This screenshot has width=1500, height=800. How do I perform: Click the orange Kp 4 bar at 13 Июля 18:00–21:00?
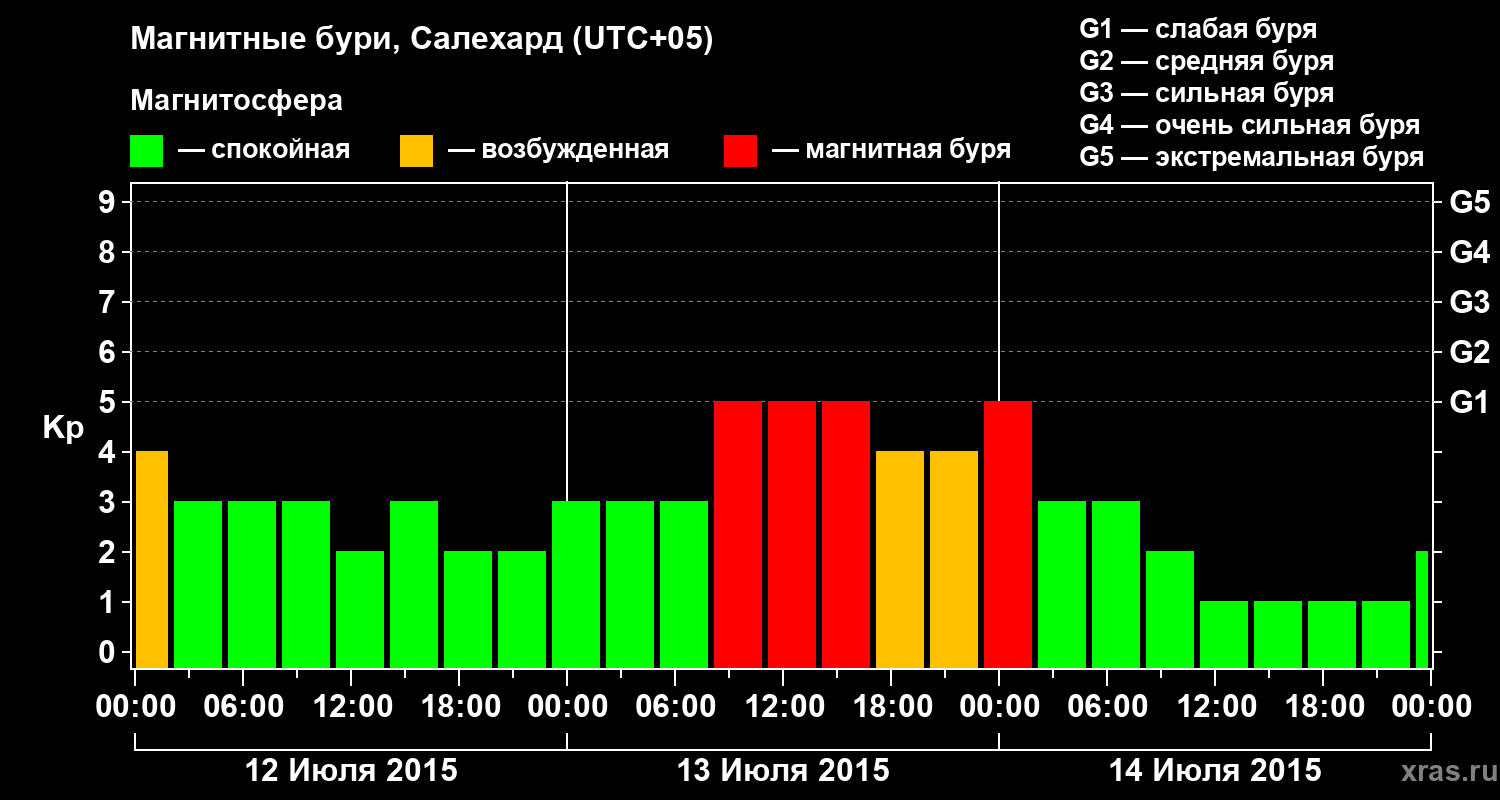[x=900, y=559]
